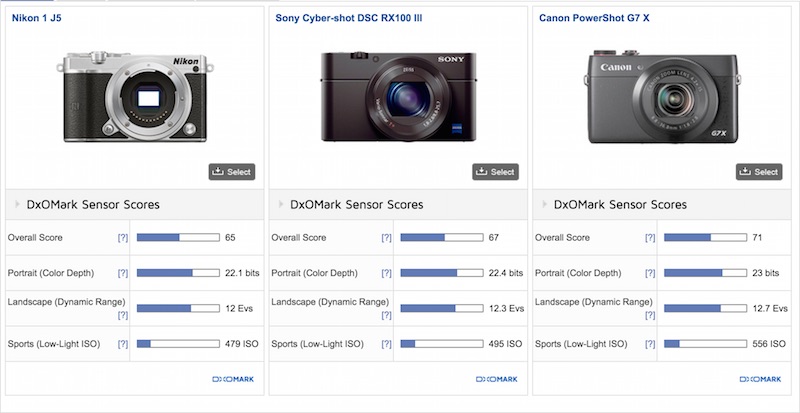The image size is (800, 413).
Task: Collapse Nikon DxOMark Sensor Scores section
Action: coord(17,205)
